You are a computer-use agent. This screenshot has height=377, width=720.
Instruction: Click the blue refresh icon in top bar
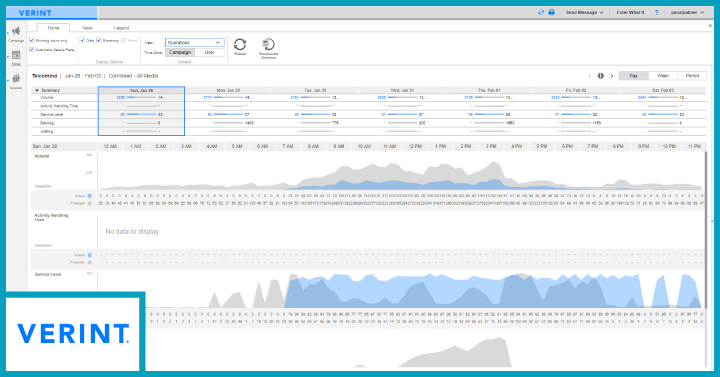[x=541, y=12]
